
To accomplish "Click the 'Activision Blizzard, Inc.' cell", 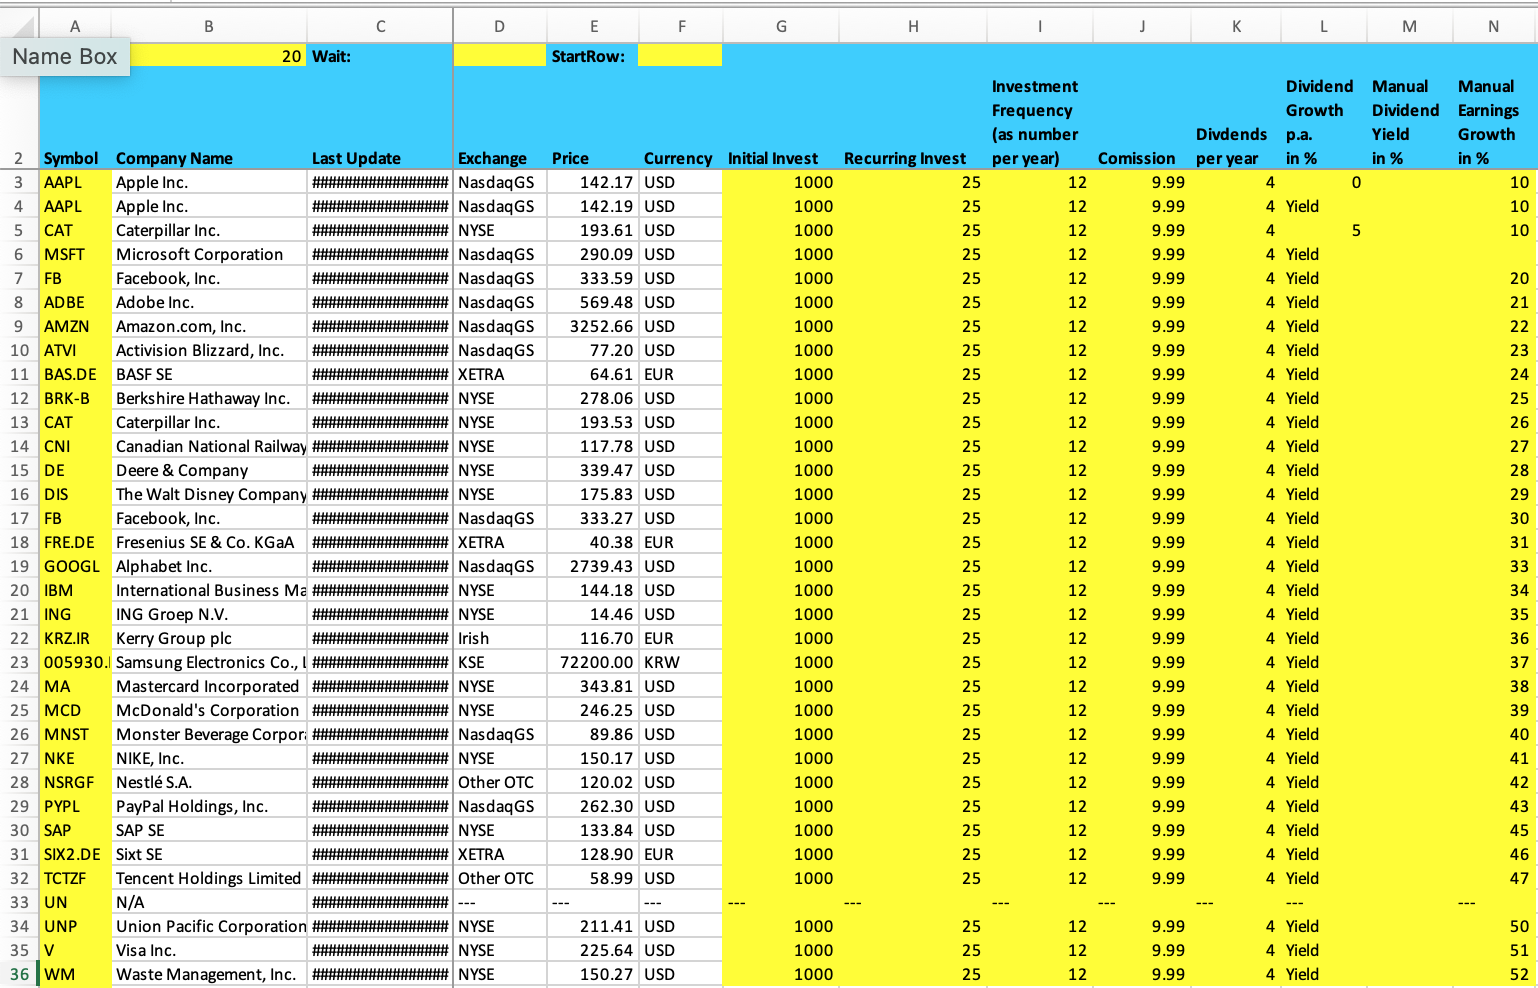I will coord(209,350).
